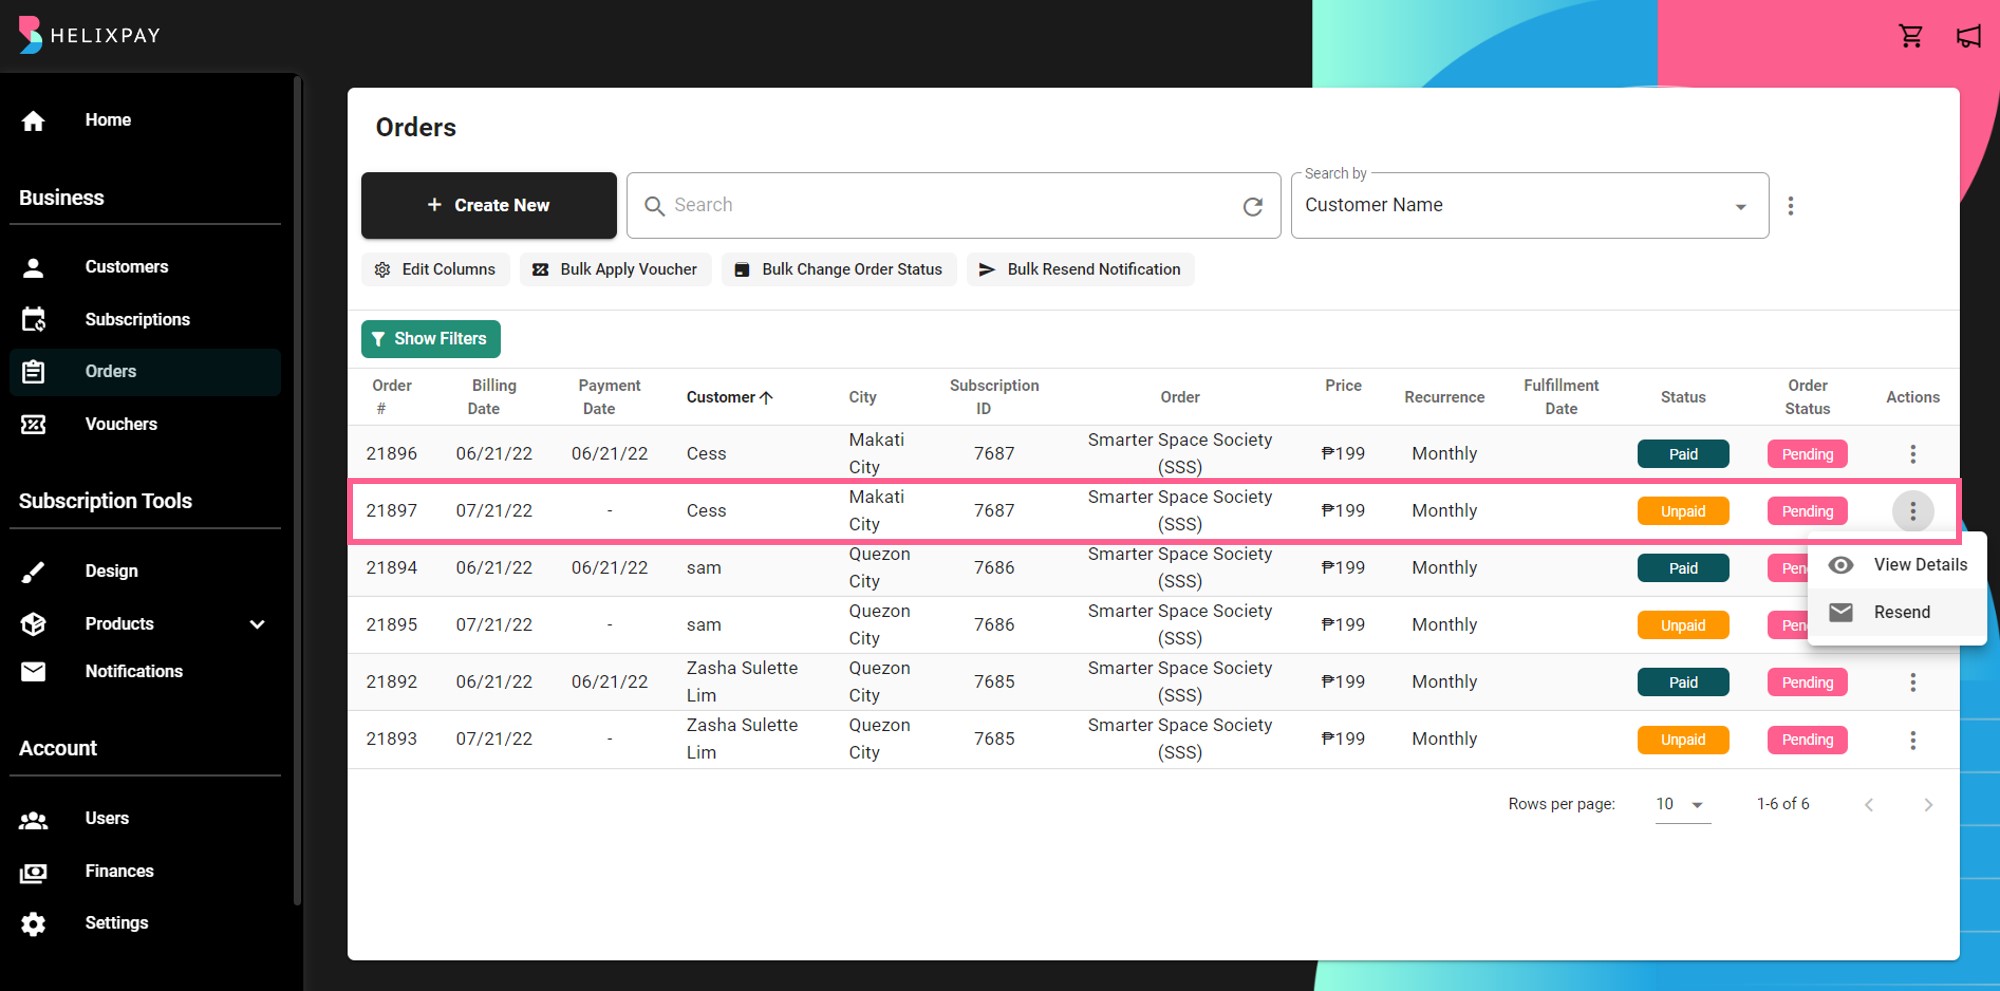Click the search magnifier icon

pyautogui.click(x=654, y=206)
